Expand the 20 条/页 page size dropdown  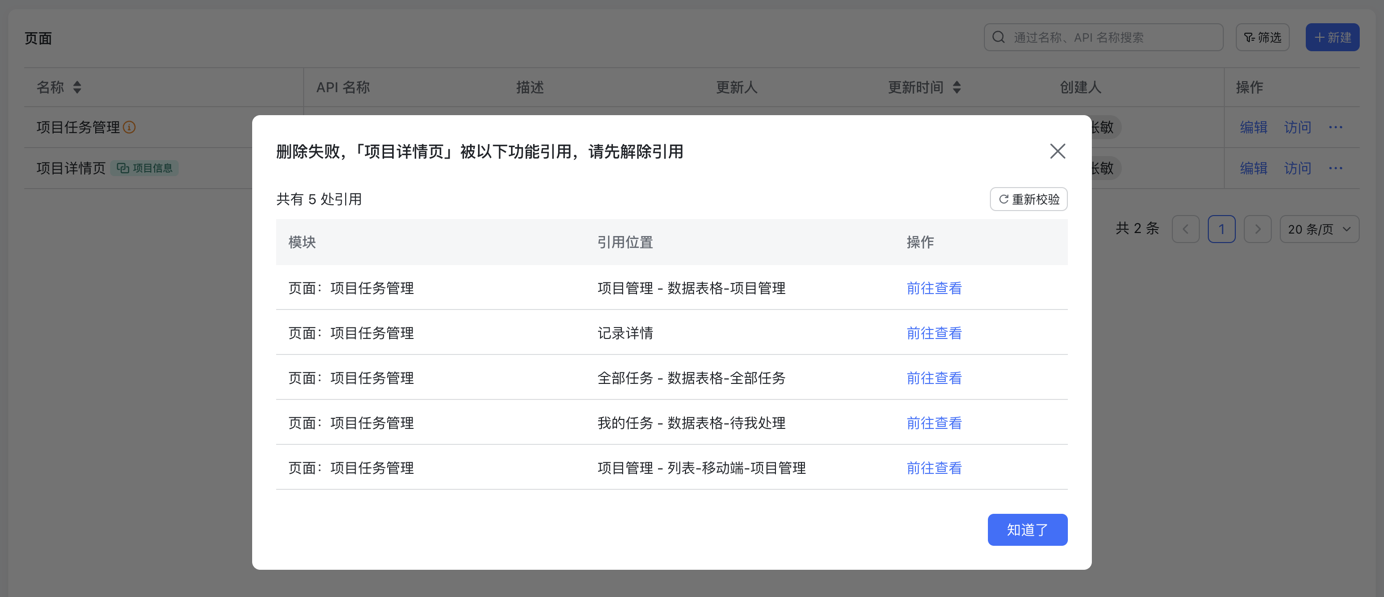click(x=1320, y=229)
